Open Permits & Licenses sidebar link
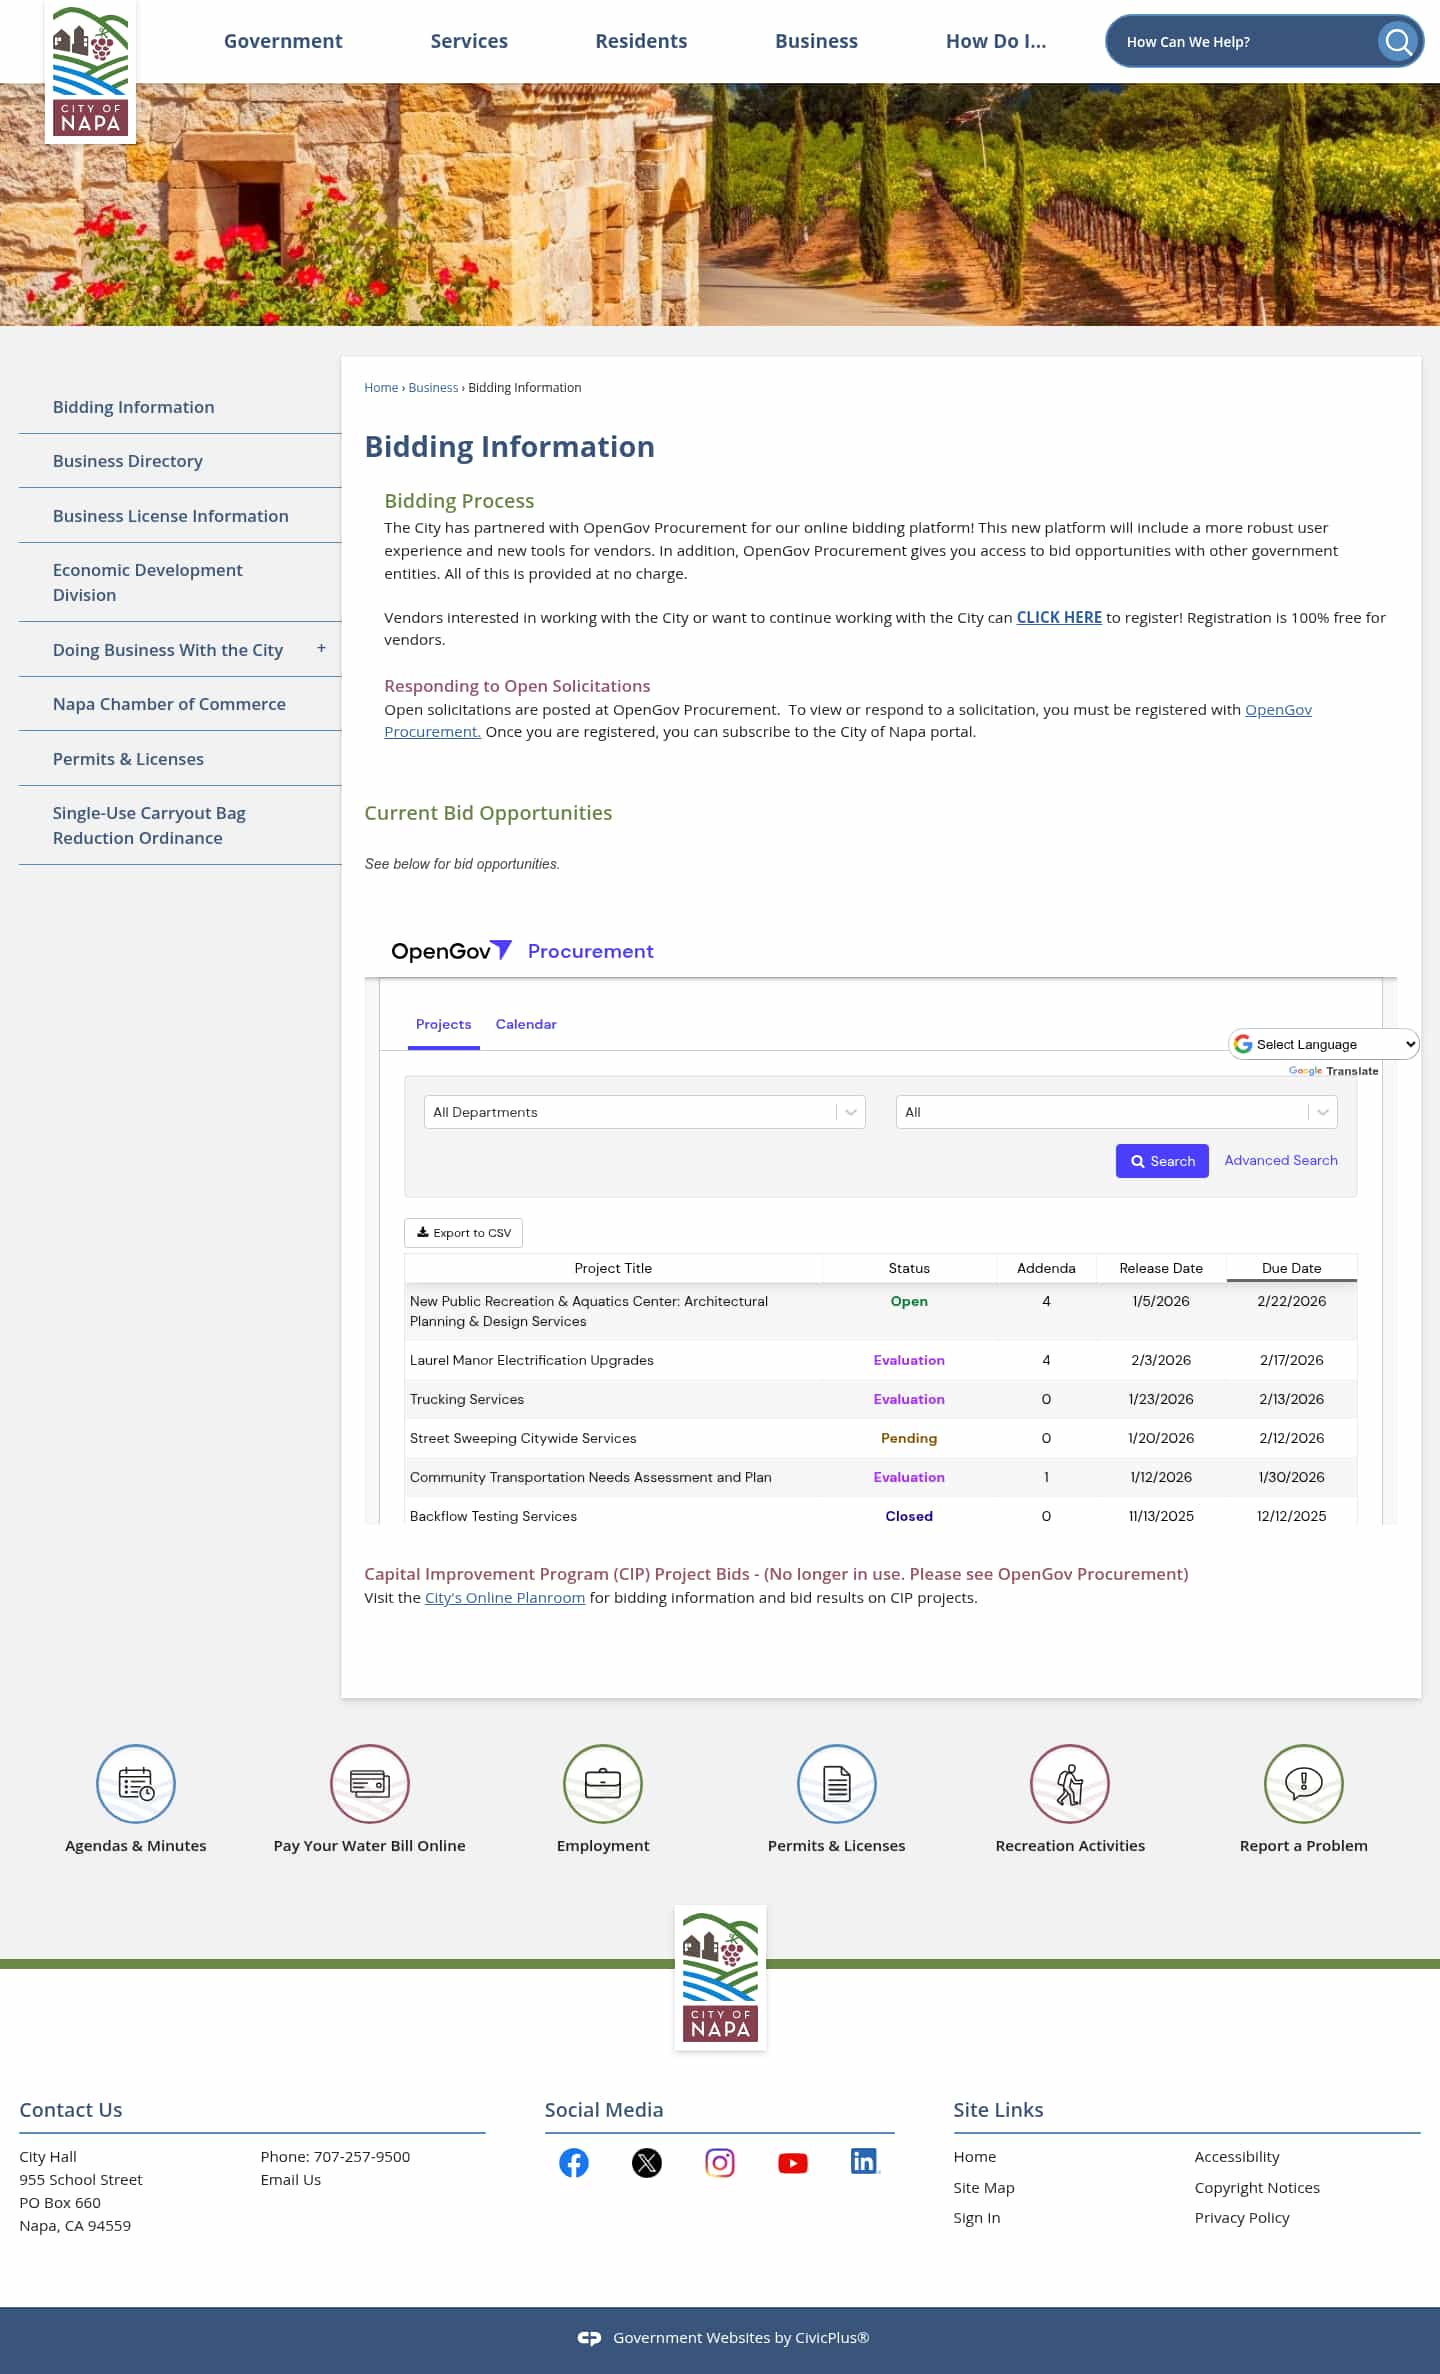 pos(128,759)
